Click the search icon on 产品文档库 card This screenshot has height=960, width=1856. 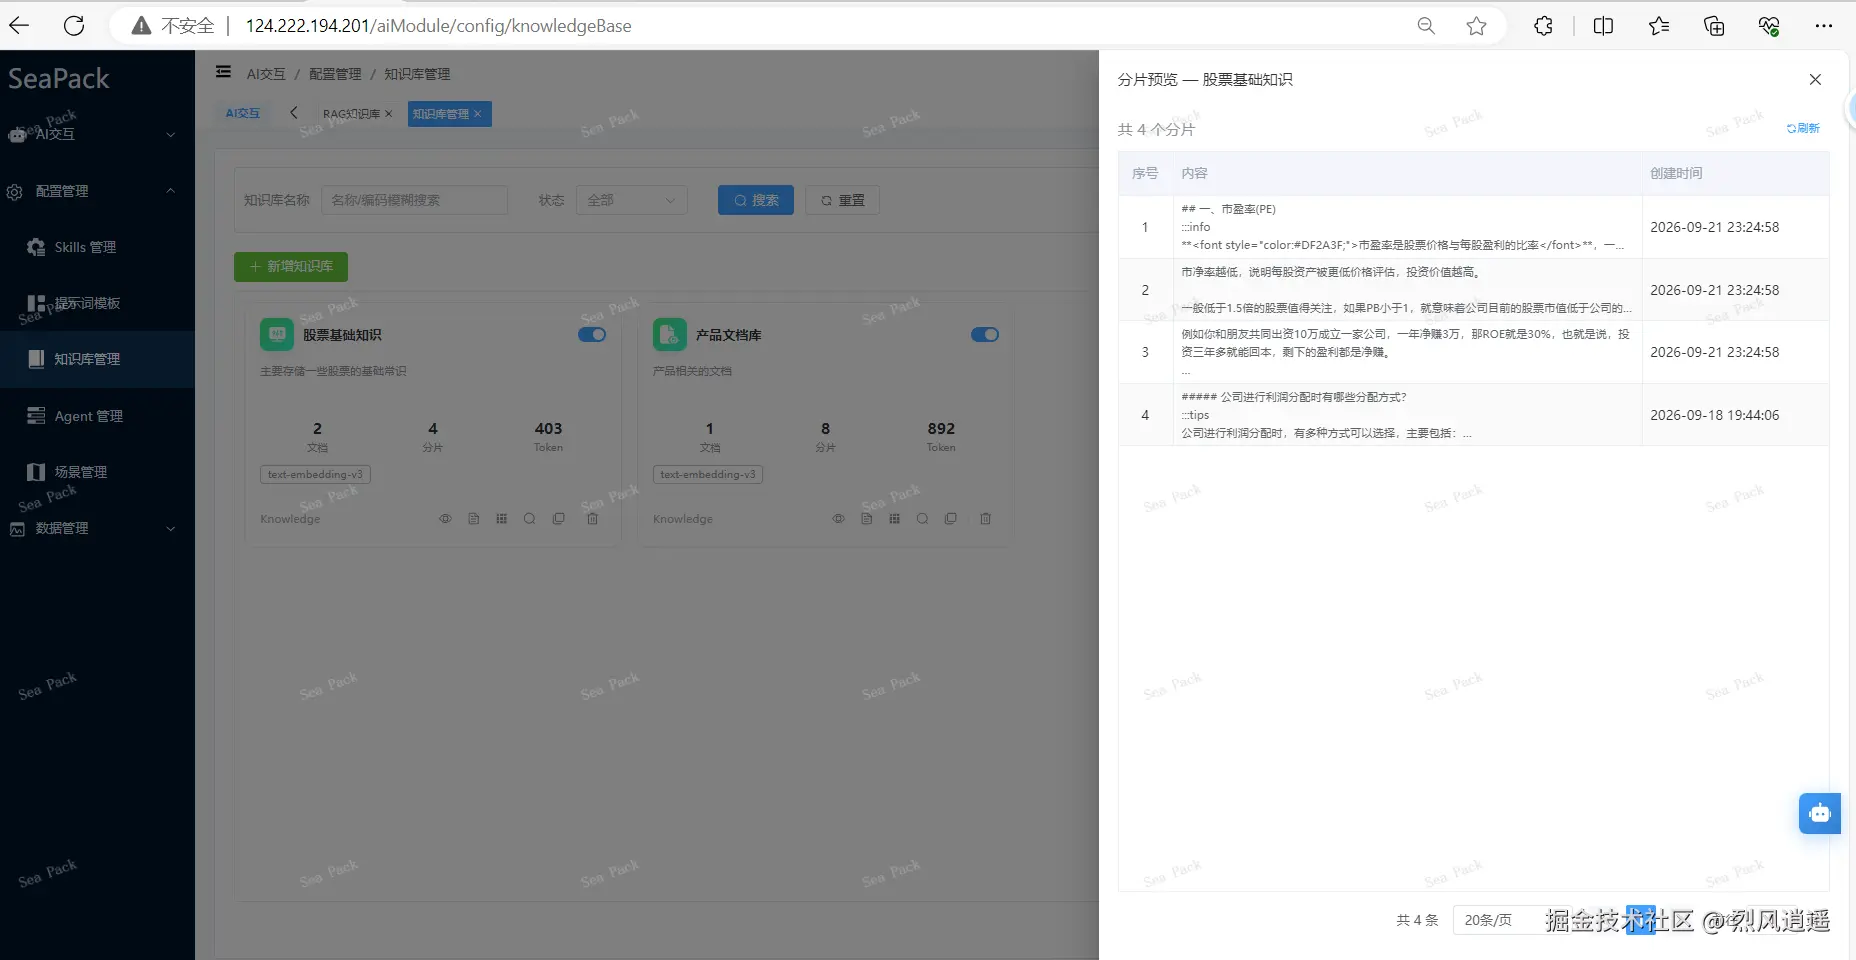pos(922,519)
